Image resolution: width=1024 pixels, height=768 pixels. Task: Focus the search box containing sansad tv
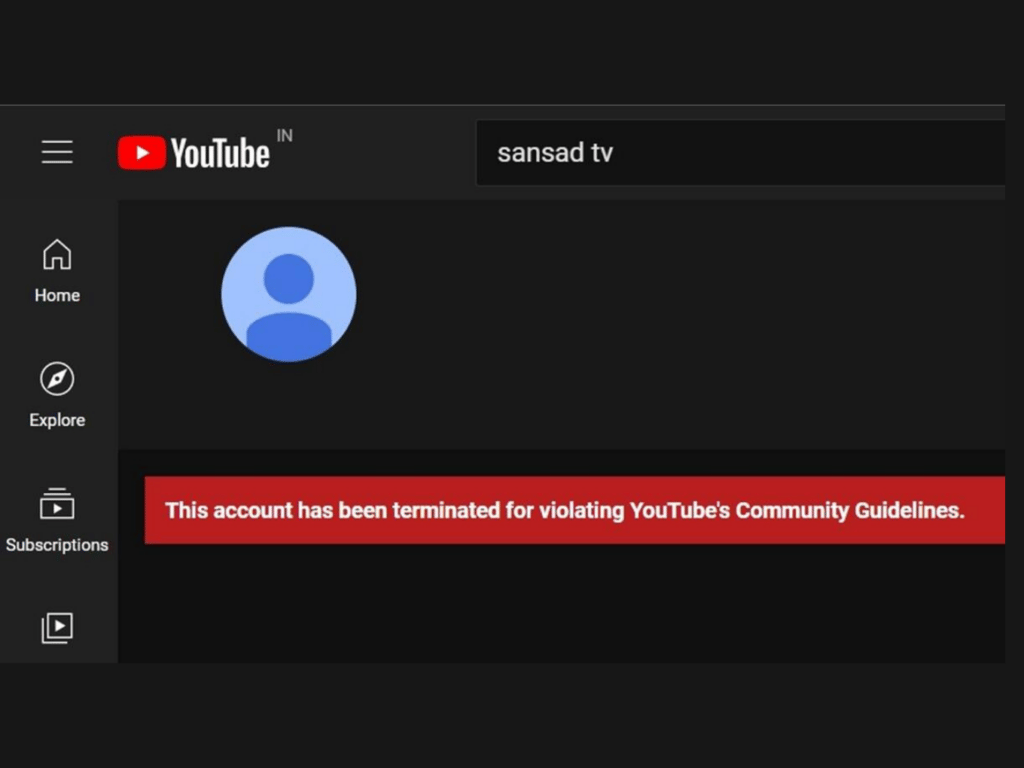741,153
